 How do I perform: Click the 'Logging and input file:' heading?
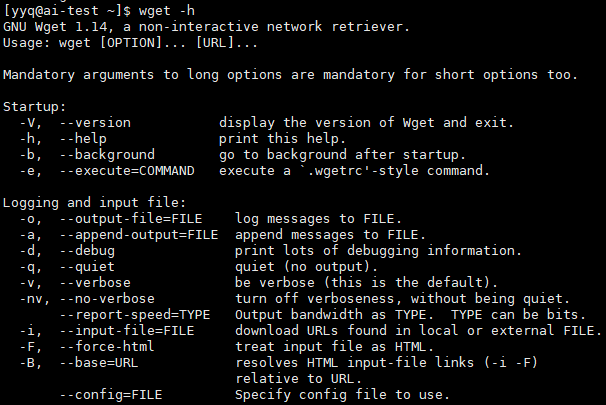point(94,202)
